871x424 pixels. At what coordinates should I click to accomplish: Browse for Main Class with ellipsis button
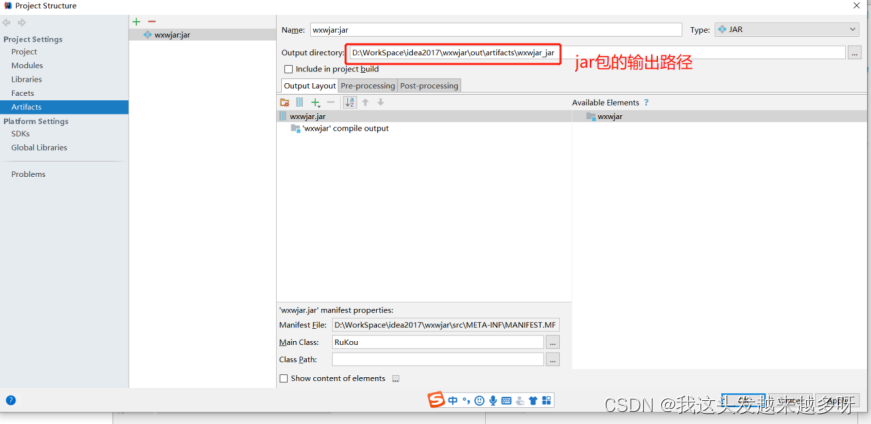click(x=553, y=342)
